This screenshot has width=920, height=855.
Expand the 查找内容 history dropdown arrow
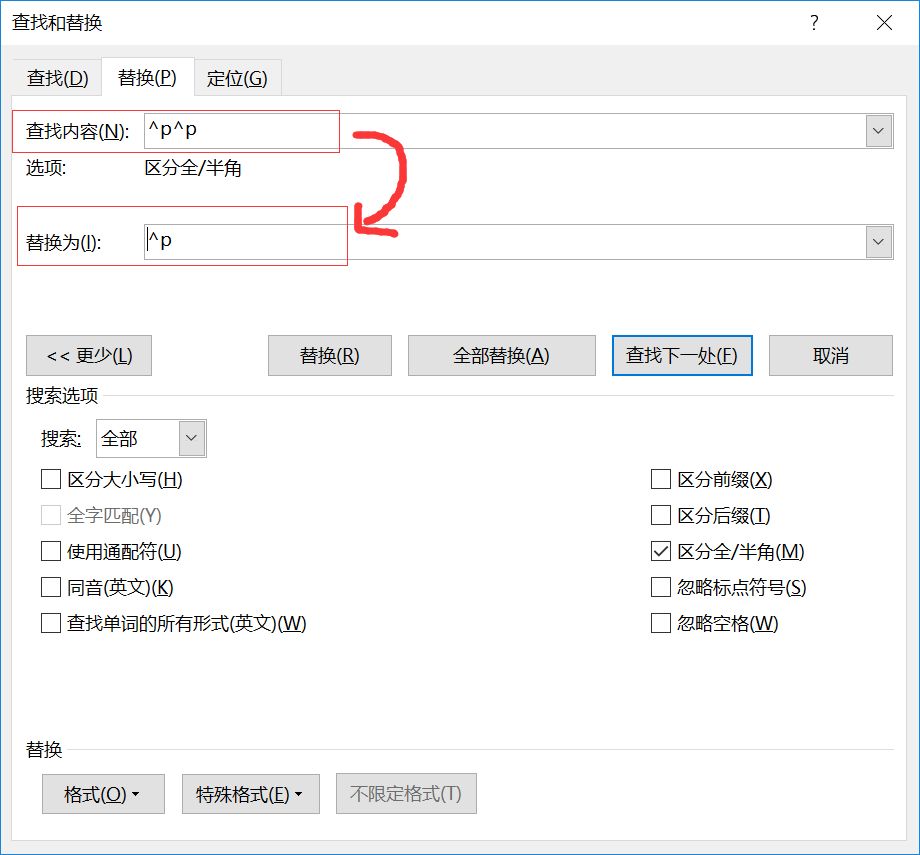[879, 131]
